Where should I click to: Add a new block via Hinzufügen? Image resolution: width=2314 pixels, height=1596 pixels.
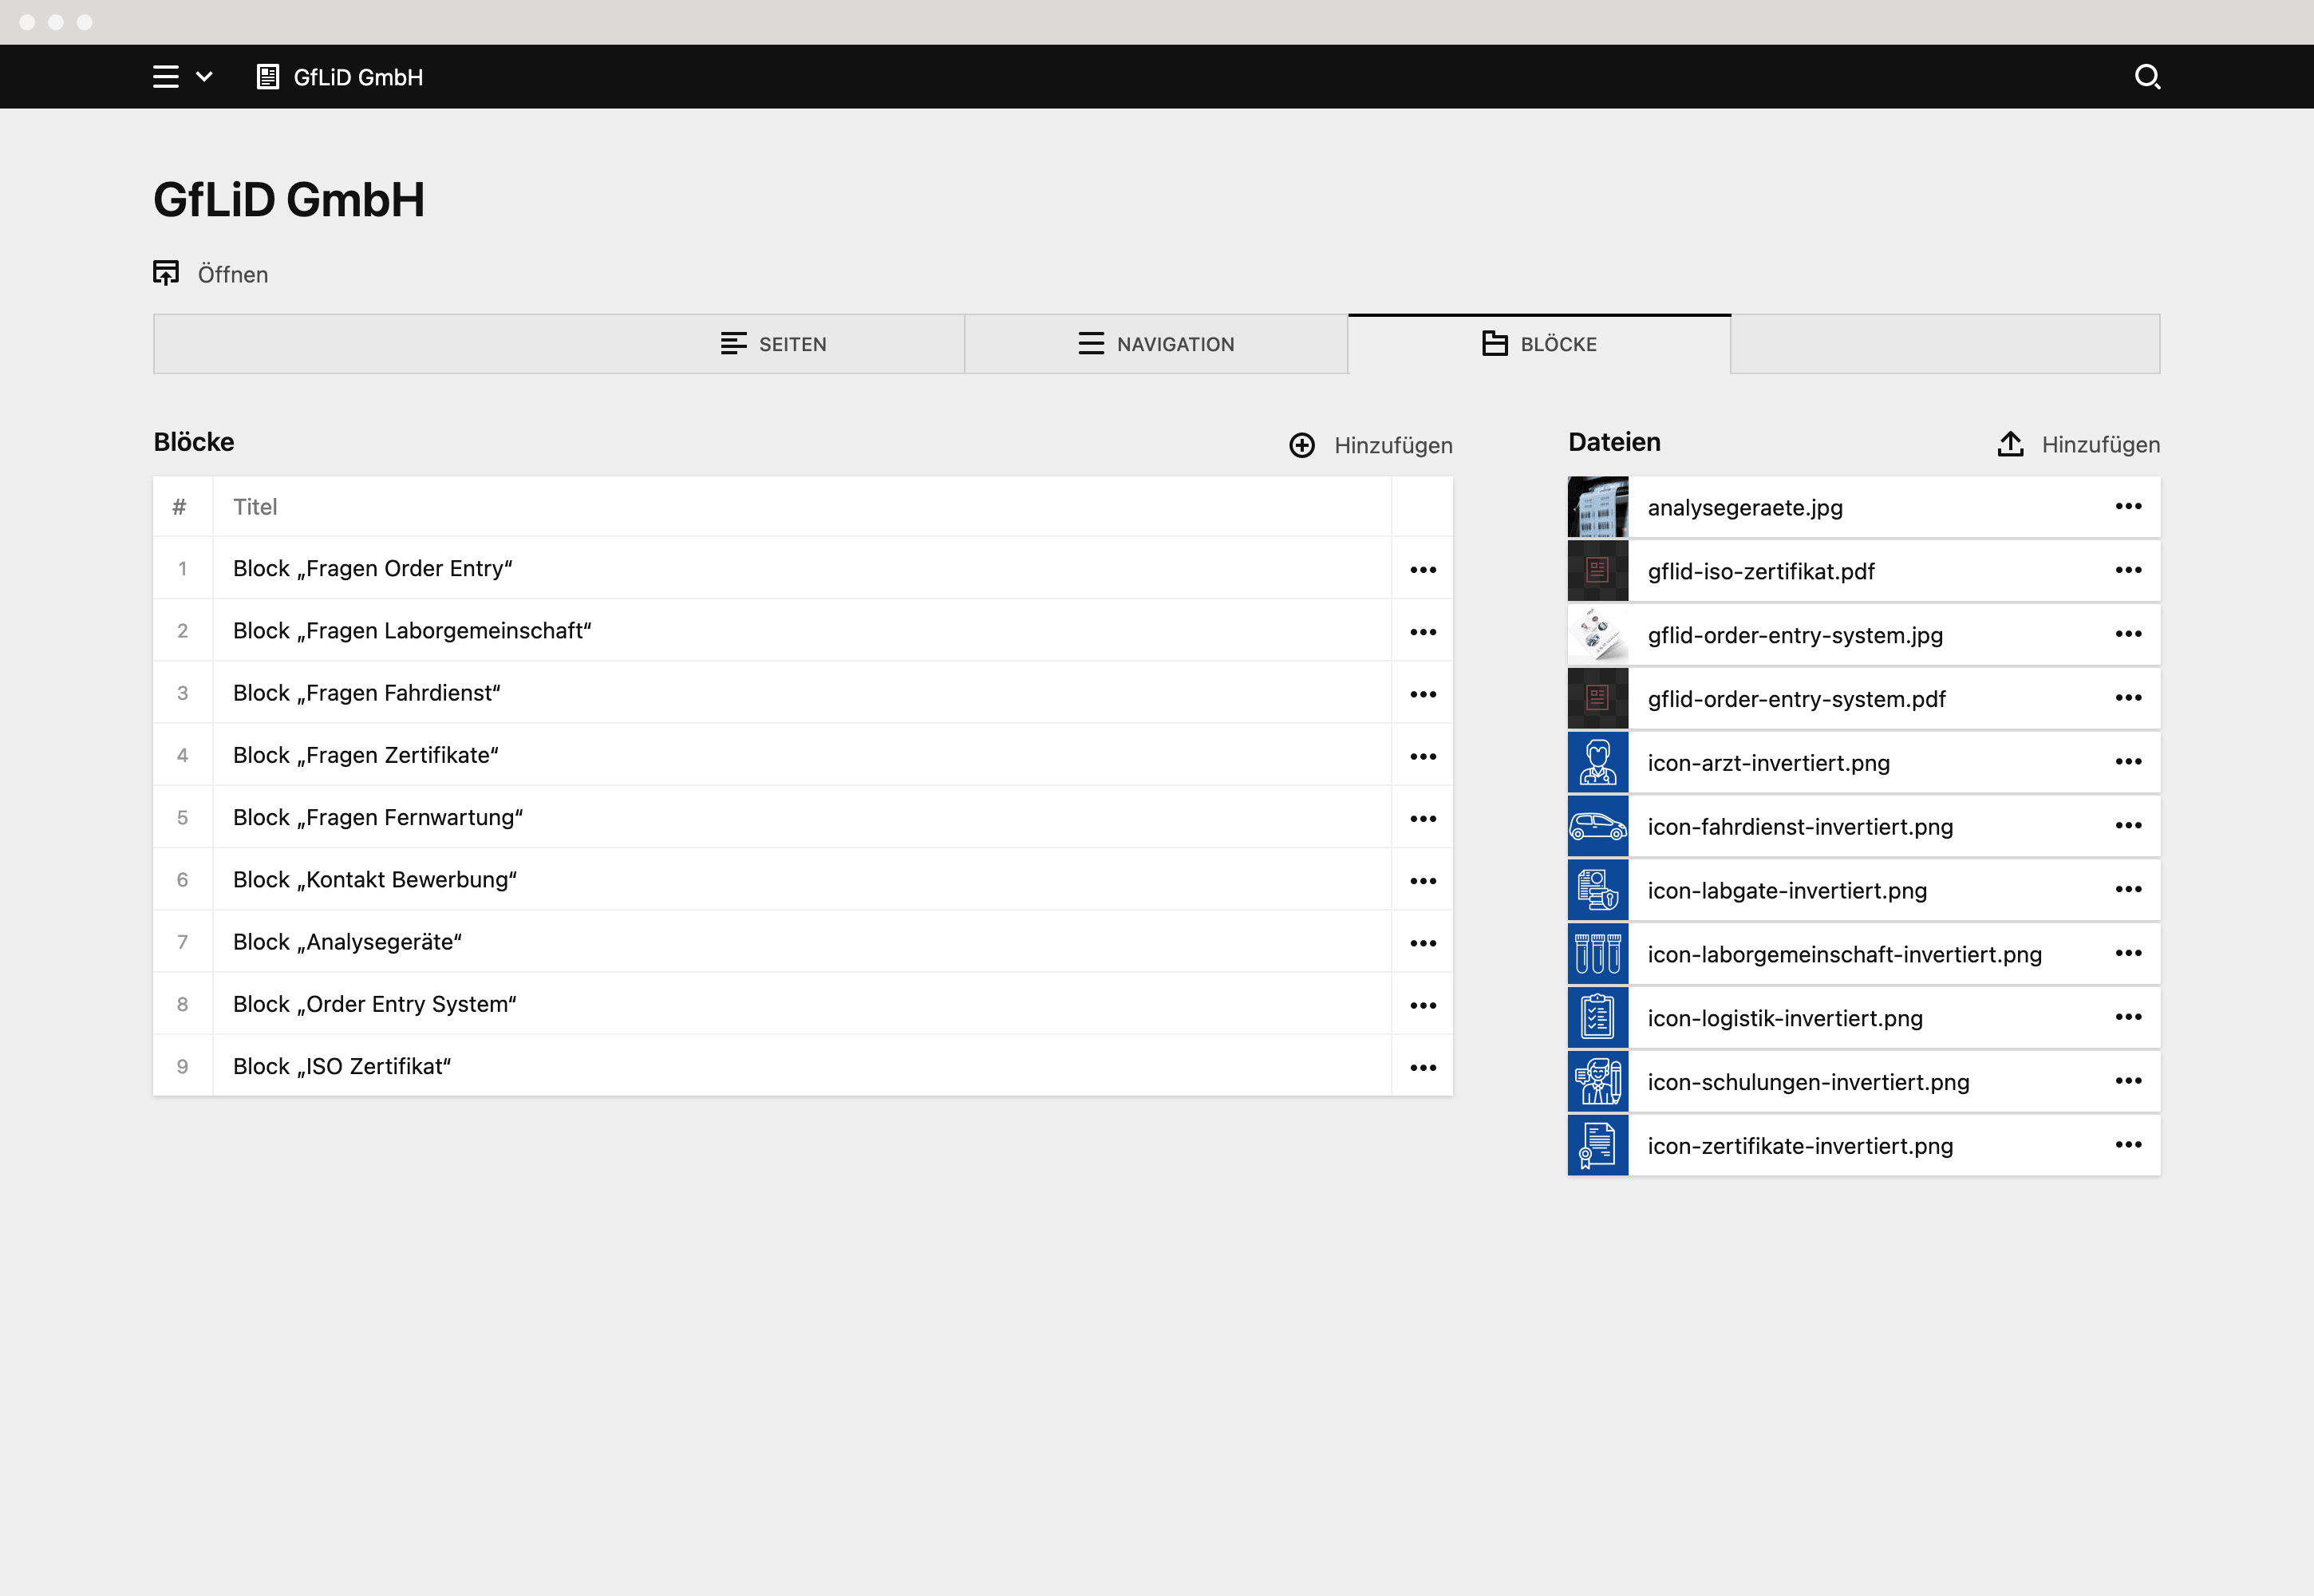click(x=1371, y=445)
